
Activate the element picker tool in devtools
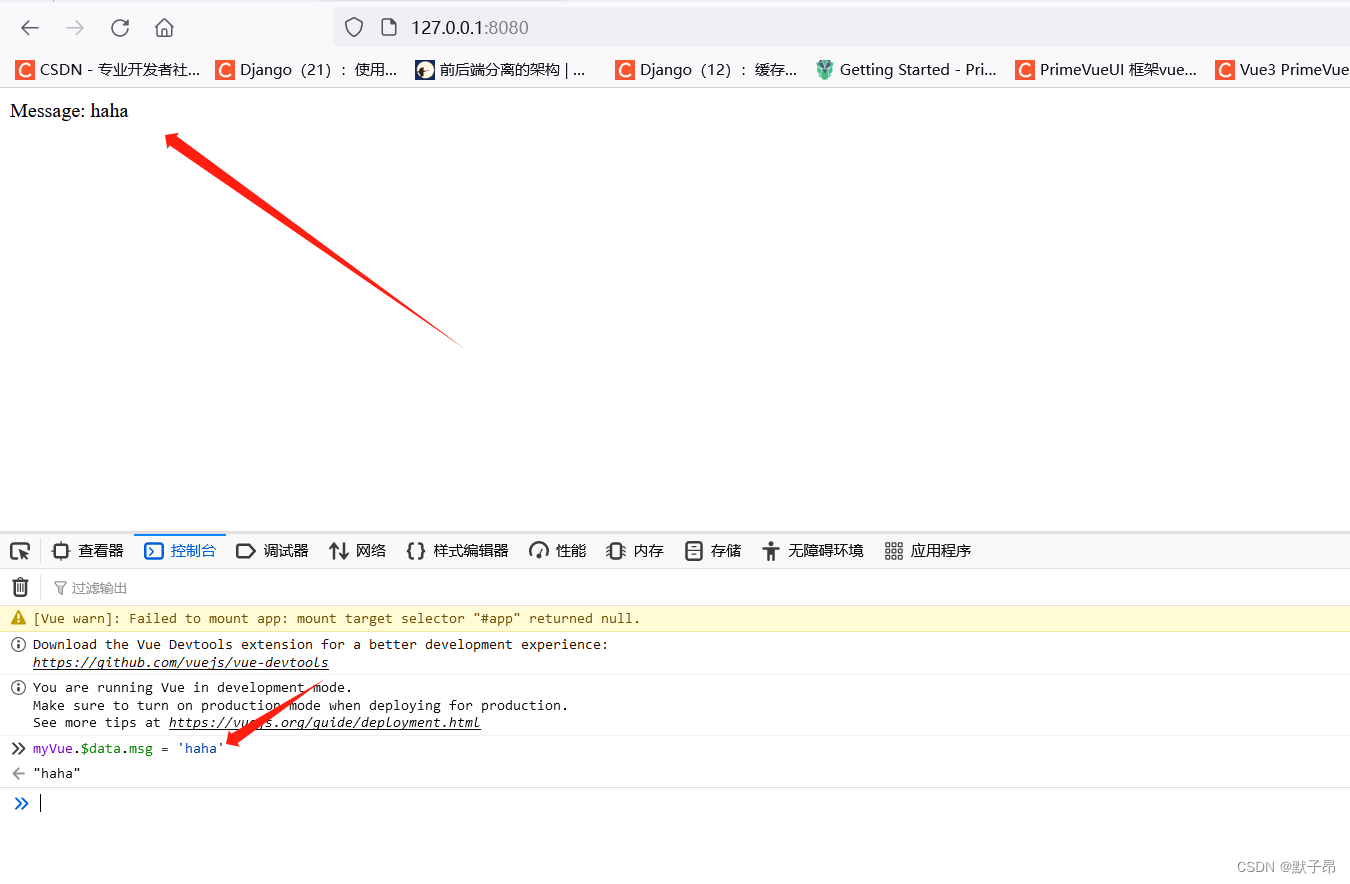20,551
